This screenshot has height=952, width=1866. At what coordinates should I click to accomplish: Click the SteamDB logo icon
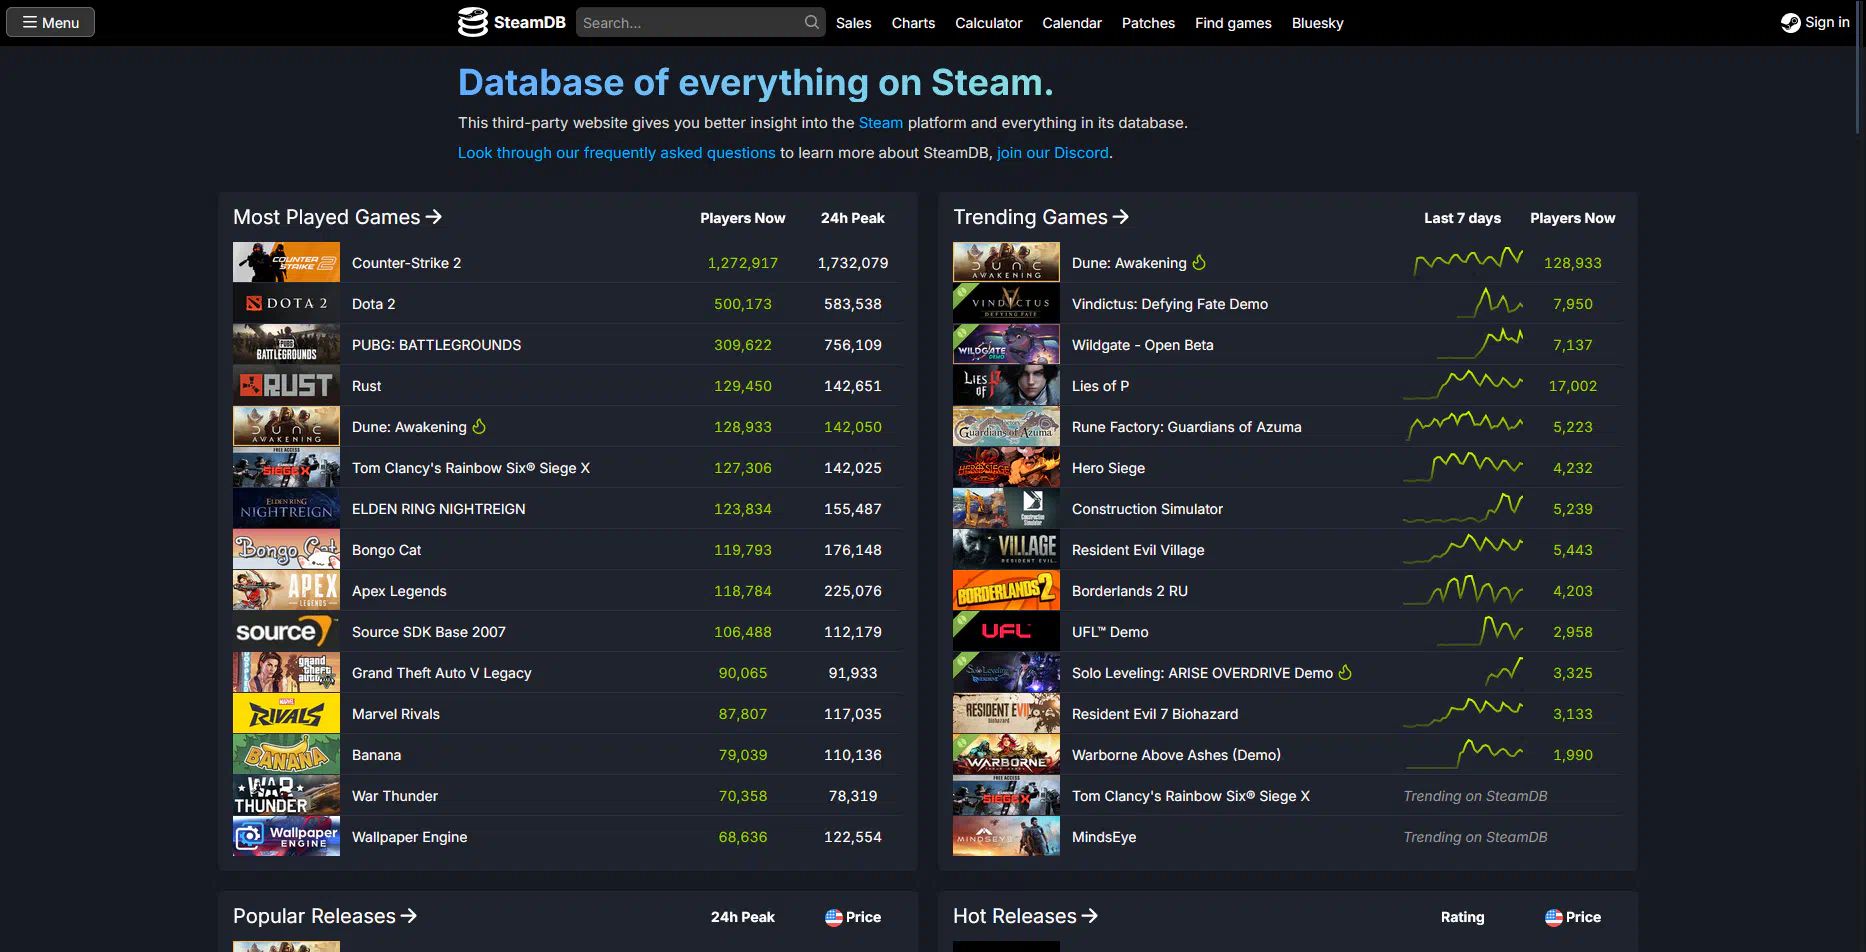coord(472,22)
